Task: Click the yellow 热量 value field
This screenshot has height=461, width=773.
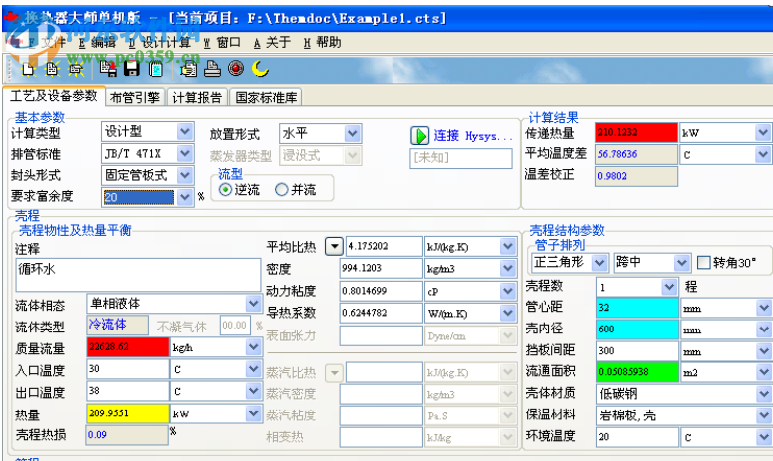Action: [x=128, y=413]
